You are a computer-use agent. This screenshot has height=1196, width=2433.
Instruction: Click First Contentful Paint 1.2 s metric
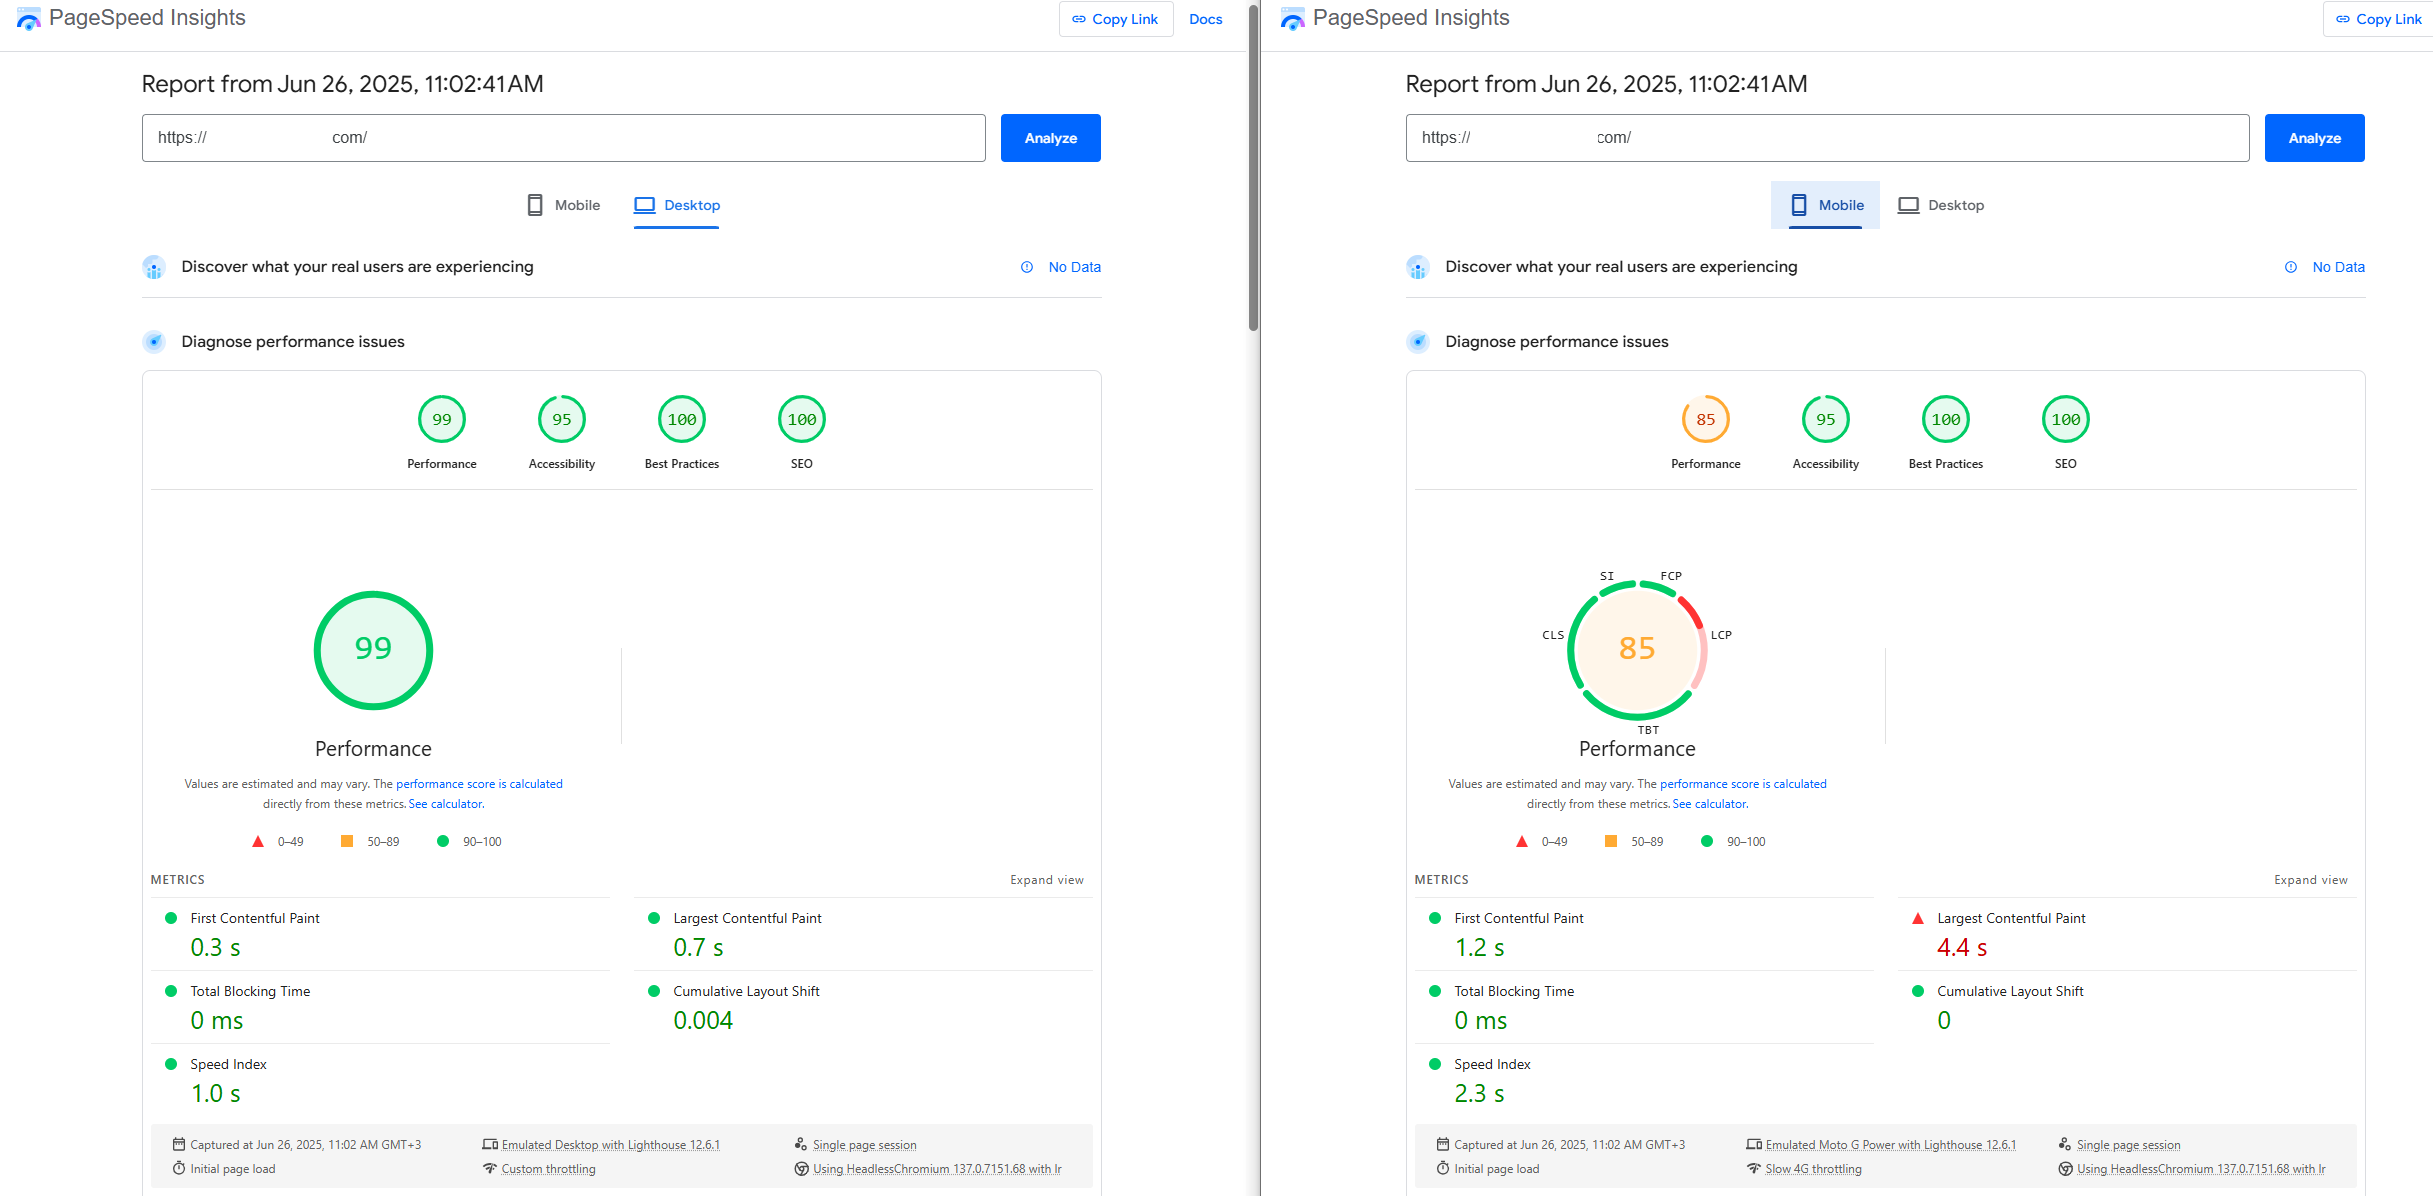tap(1645, 934)
